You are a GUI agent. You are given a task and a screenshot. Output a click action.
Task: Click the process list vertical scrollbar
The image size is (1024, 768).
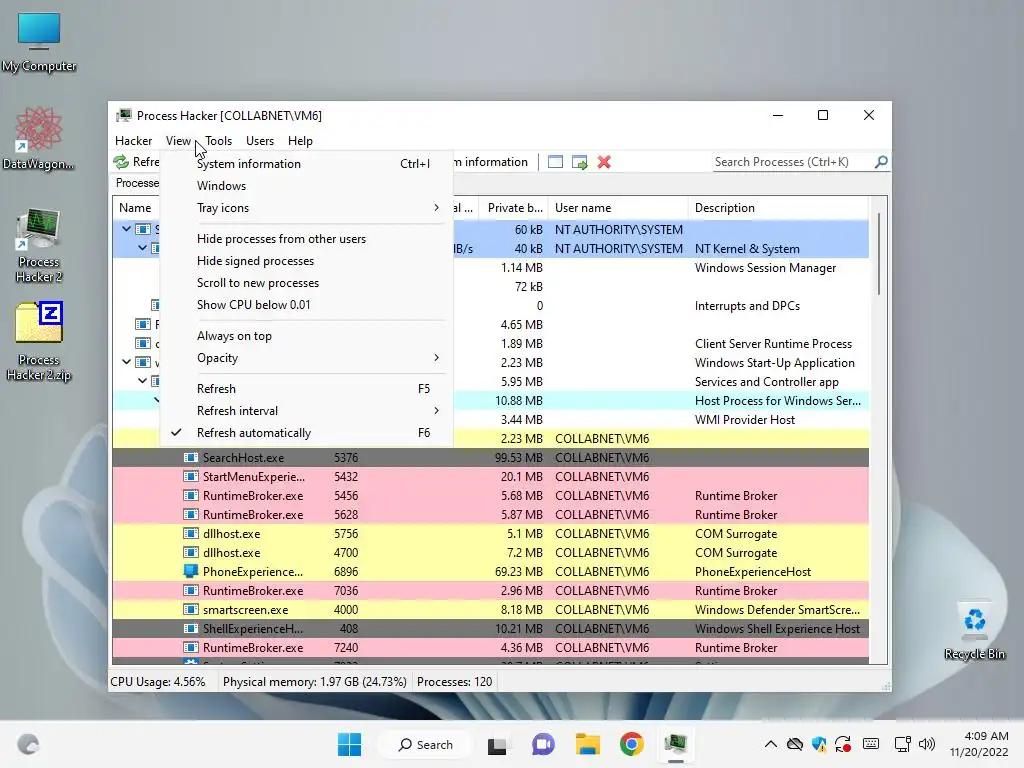879,255
